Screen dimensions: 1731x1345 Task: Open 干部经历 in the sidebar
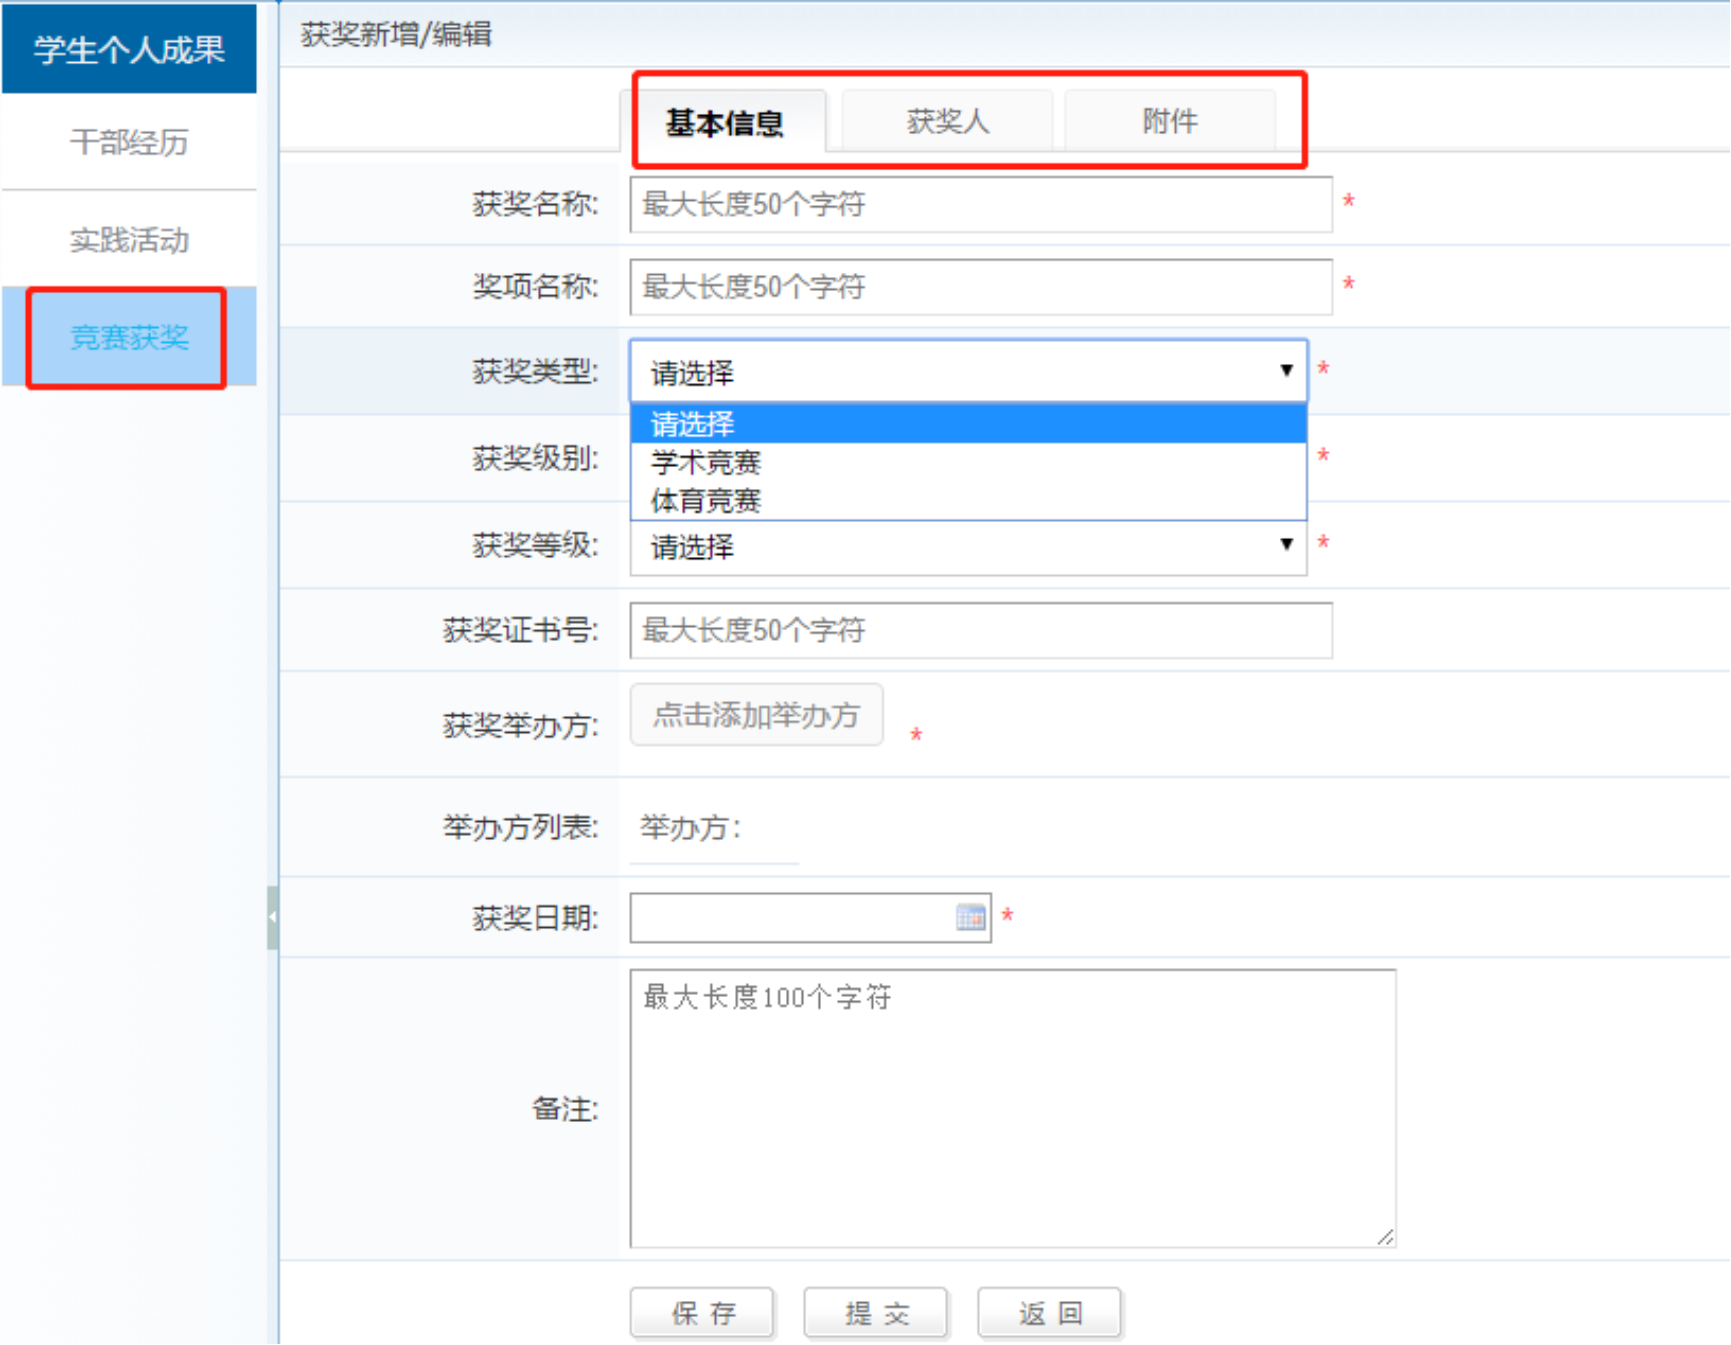(x=129, y=142)
